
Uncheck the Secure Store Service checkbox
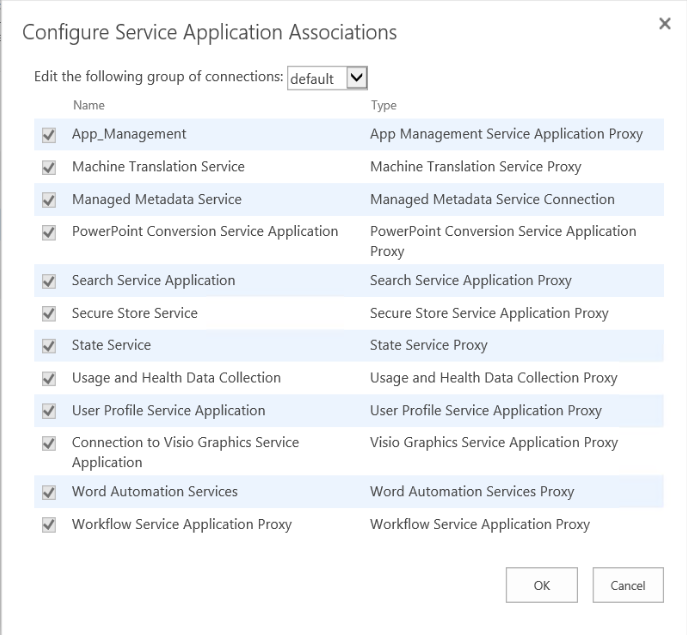[x=49, y=314]
